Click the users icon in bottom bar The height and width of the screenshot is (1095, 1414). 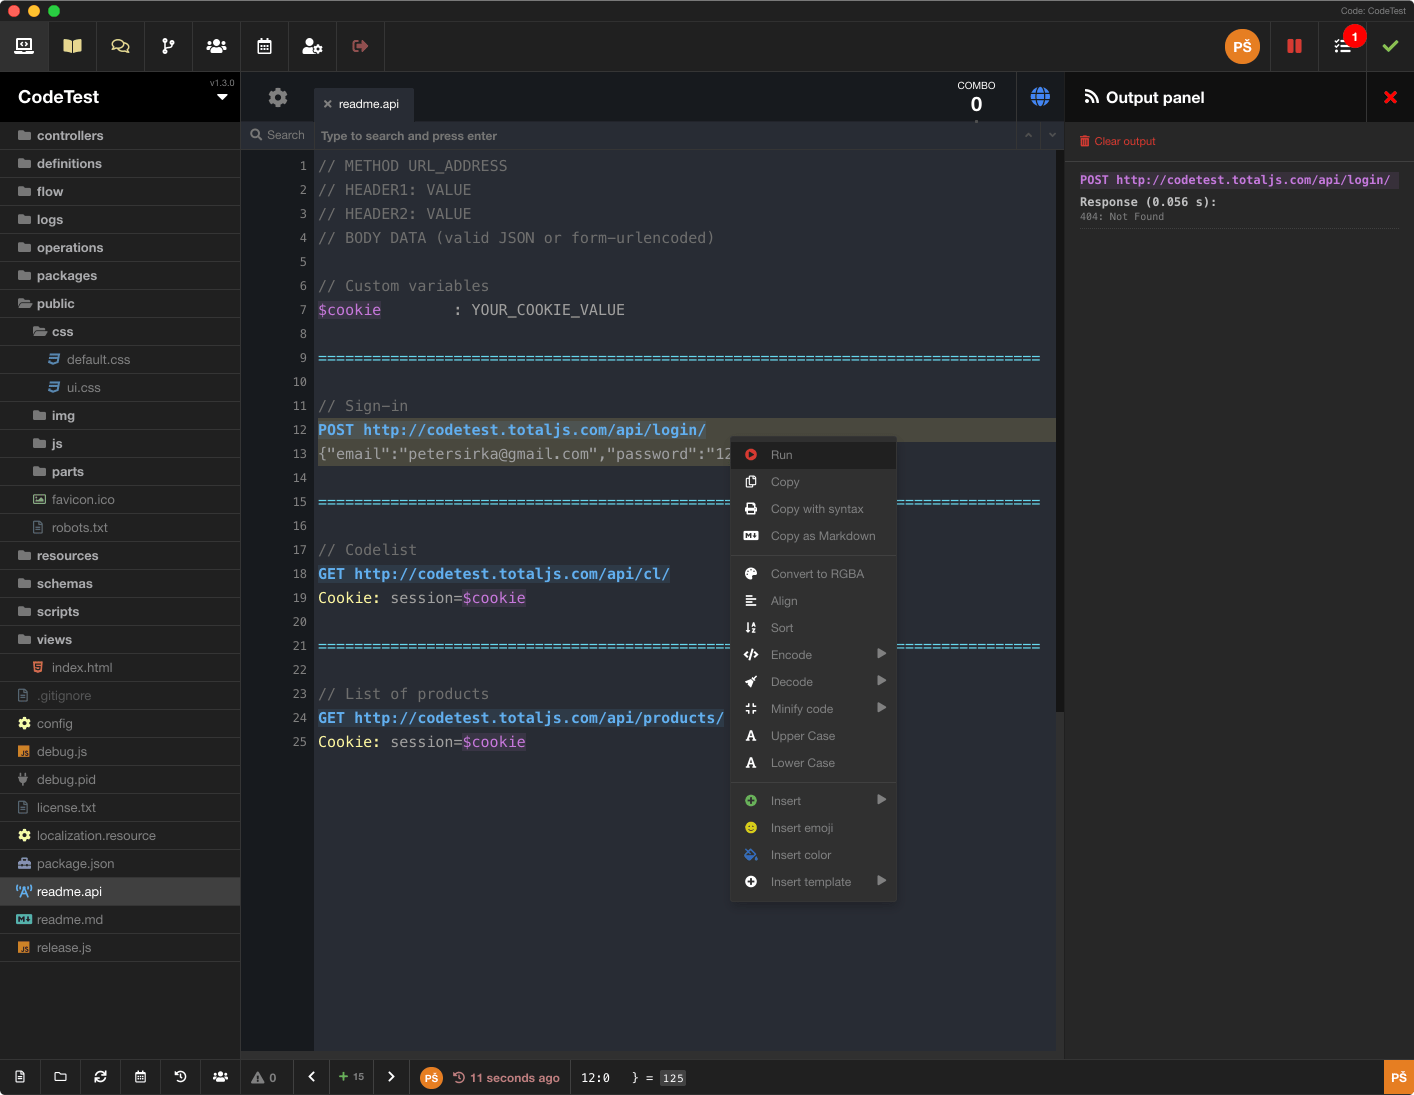220,1077
